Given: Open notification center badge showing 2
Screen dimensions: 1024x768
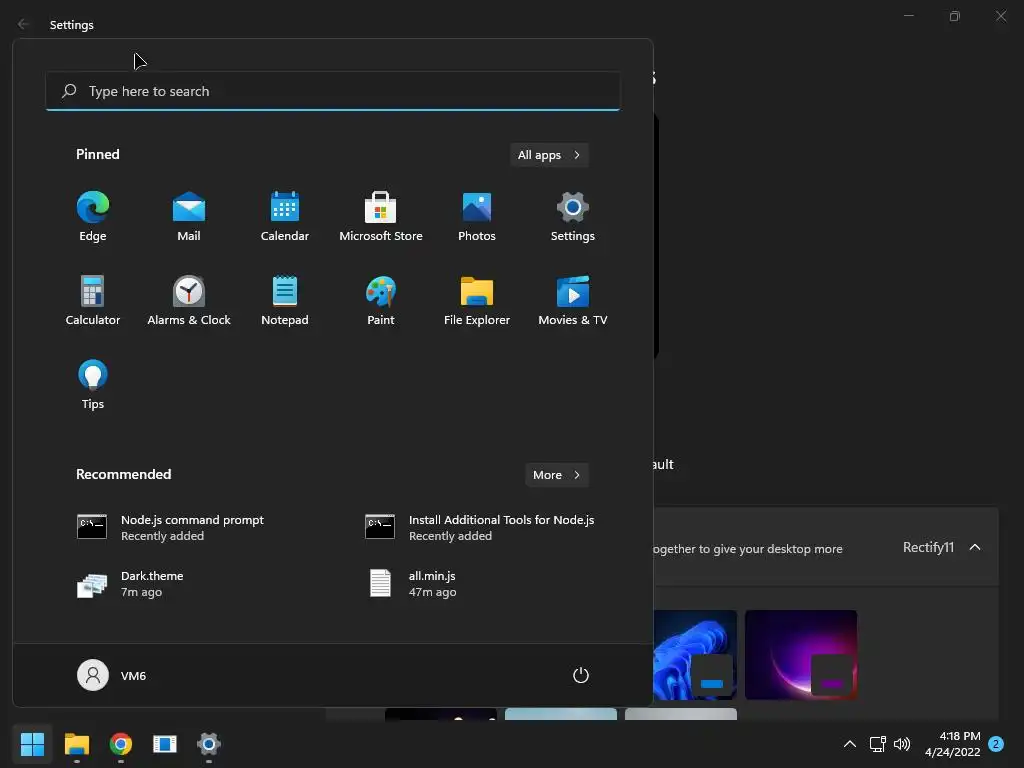Looking at the screenshot, I should pos(996,744).
